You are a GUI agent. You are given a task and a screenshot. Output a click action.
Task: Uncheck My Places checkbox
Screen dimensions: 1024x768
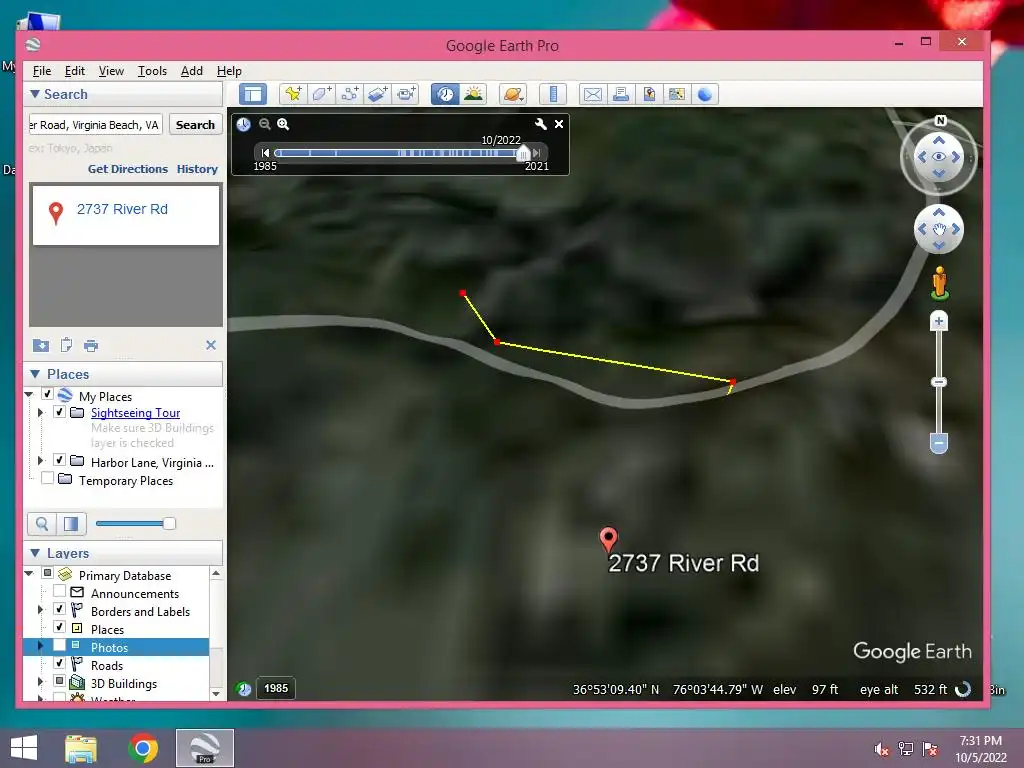pos(47,394)
